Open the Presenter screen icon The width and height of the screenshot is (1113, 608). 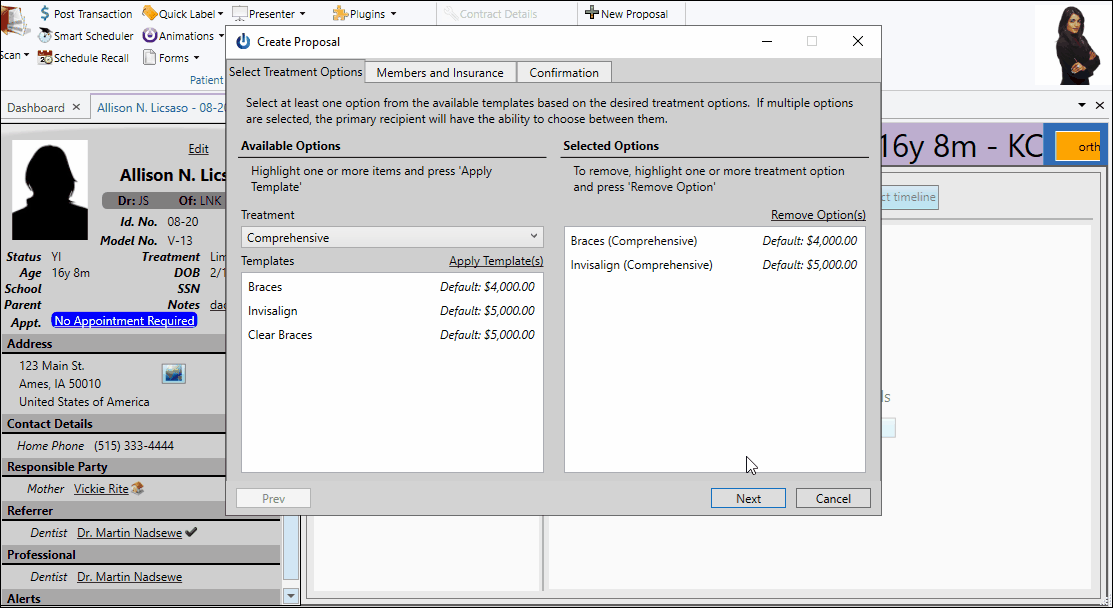coord(241,14)
